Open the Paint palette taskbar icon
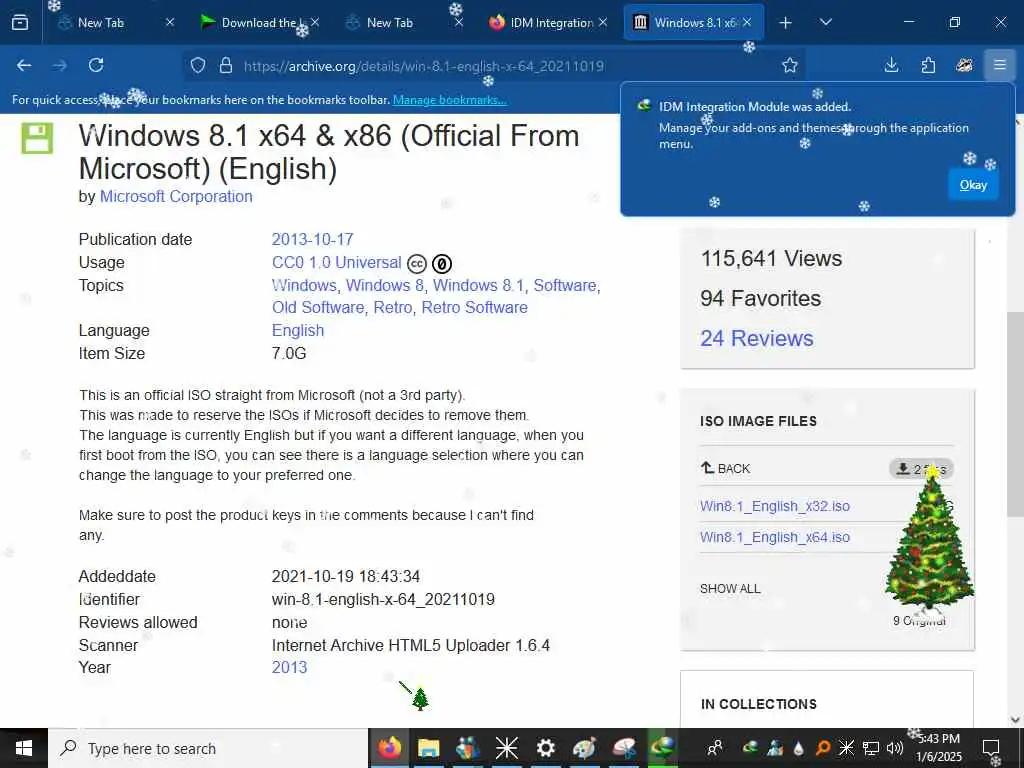Viewport: 1024px width, 768px height. 584,748
